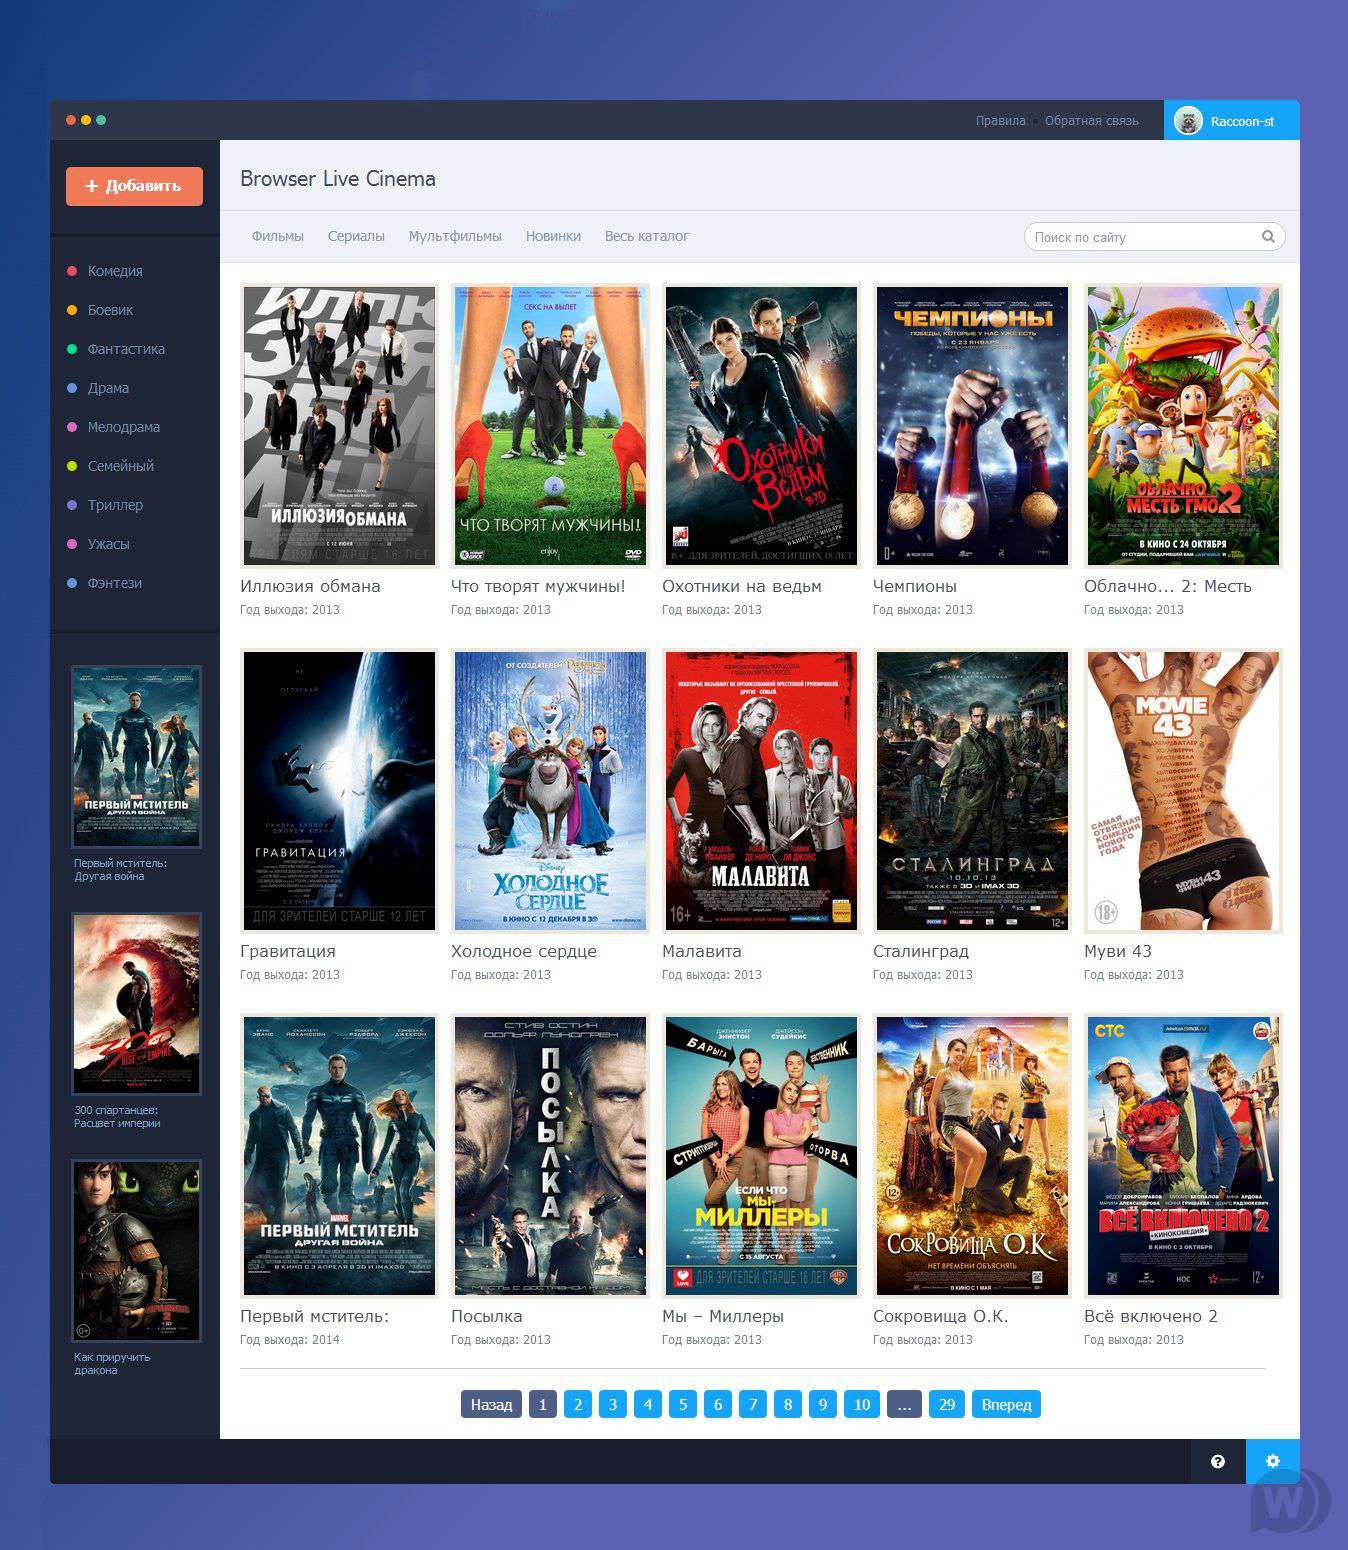The height and width of the screenshot is (1550, 1348).
Task: Click the search magnifier icon
Action: (1268, 237)
